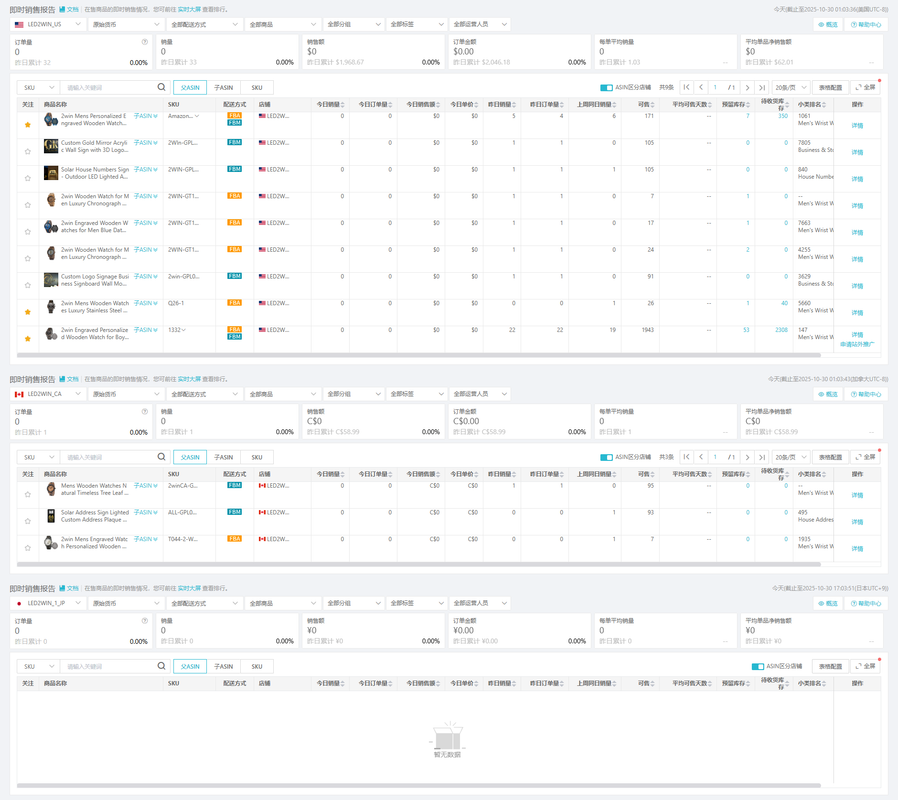The width and height of the screenshot is (898, 800).
Task: Open 全屏 fullscreen in the LED2WIN_1_JP table
Action: pyautogui.click(x=865, y=666)
